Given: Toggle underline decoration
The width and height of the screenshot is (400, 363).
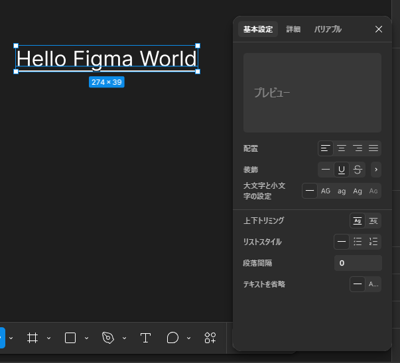Looking at the screenshot, I should click(x=341, y=170).
